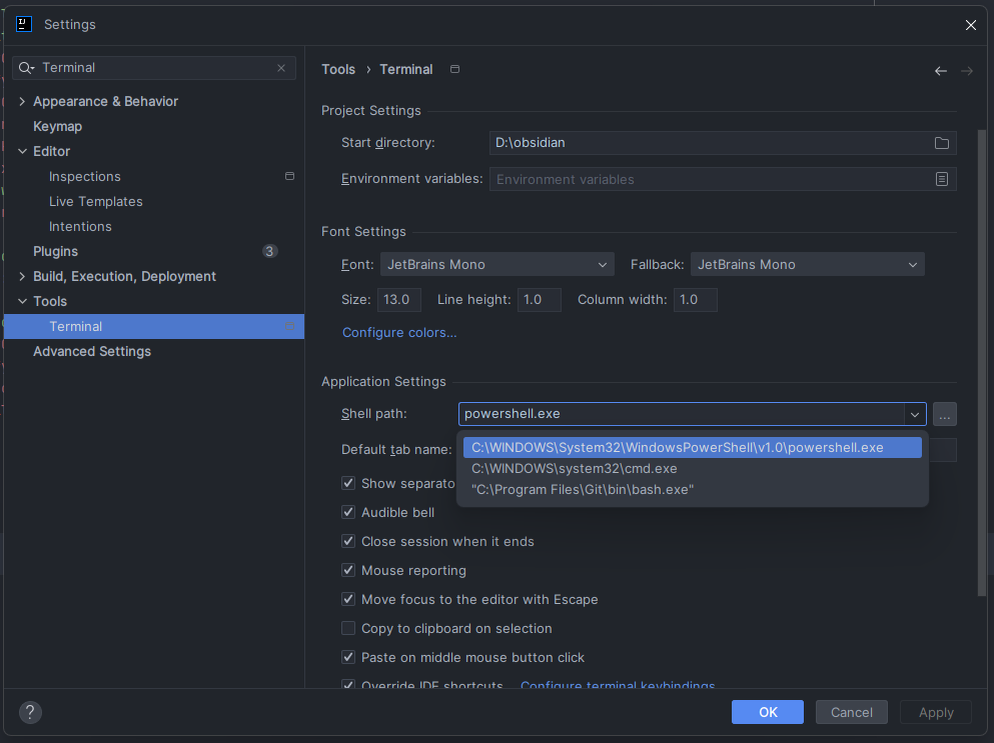Viewport: 994px width, 743px height.
Task: Click the reset icon beside the Terminal breadcrumb
Action: point(454,69)
